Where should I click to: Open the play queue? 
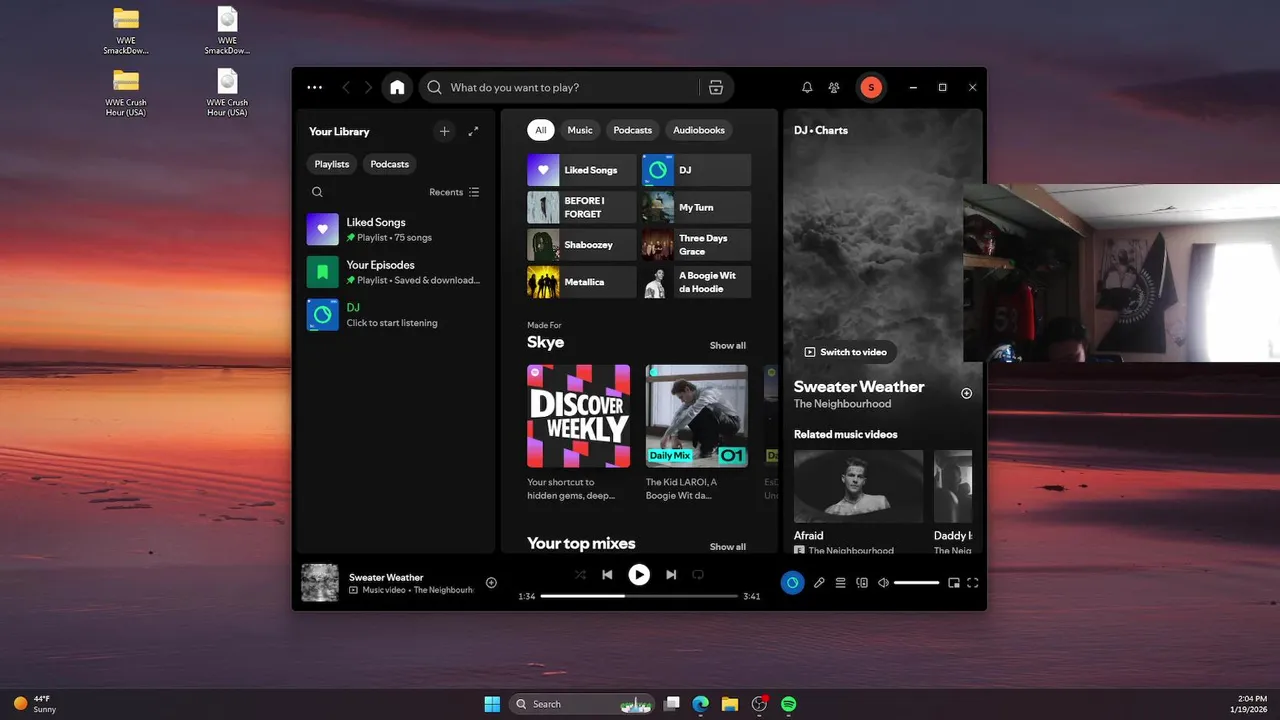(841, 582)
